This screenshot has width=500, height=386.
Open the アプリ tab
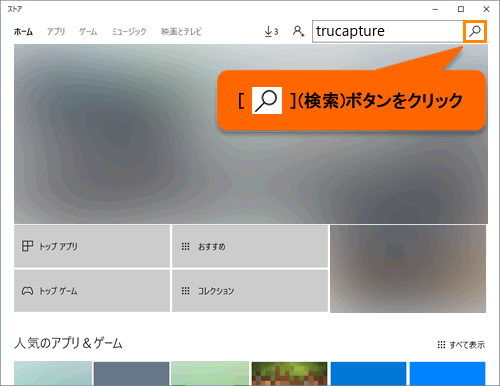pos(56,32)
